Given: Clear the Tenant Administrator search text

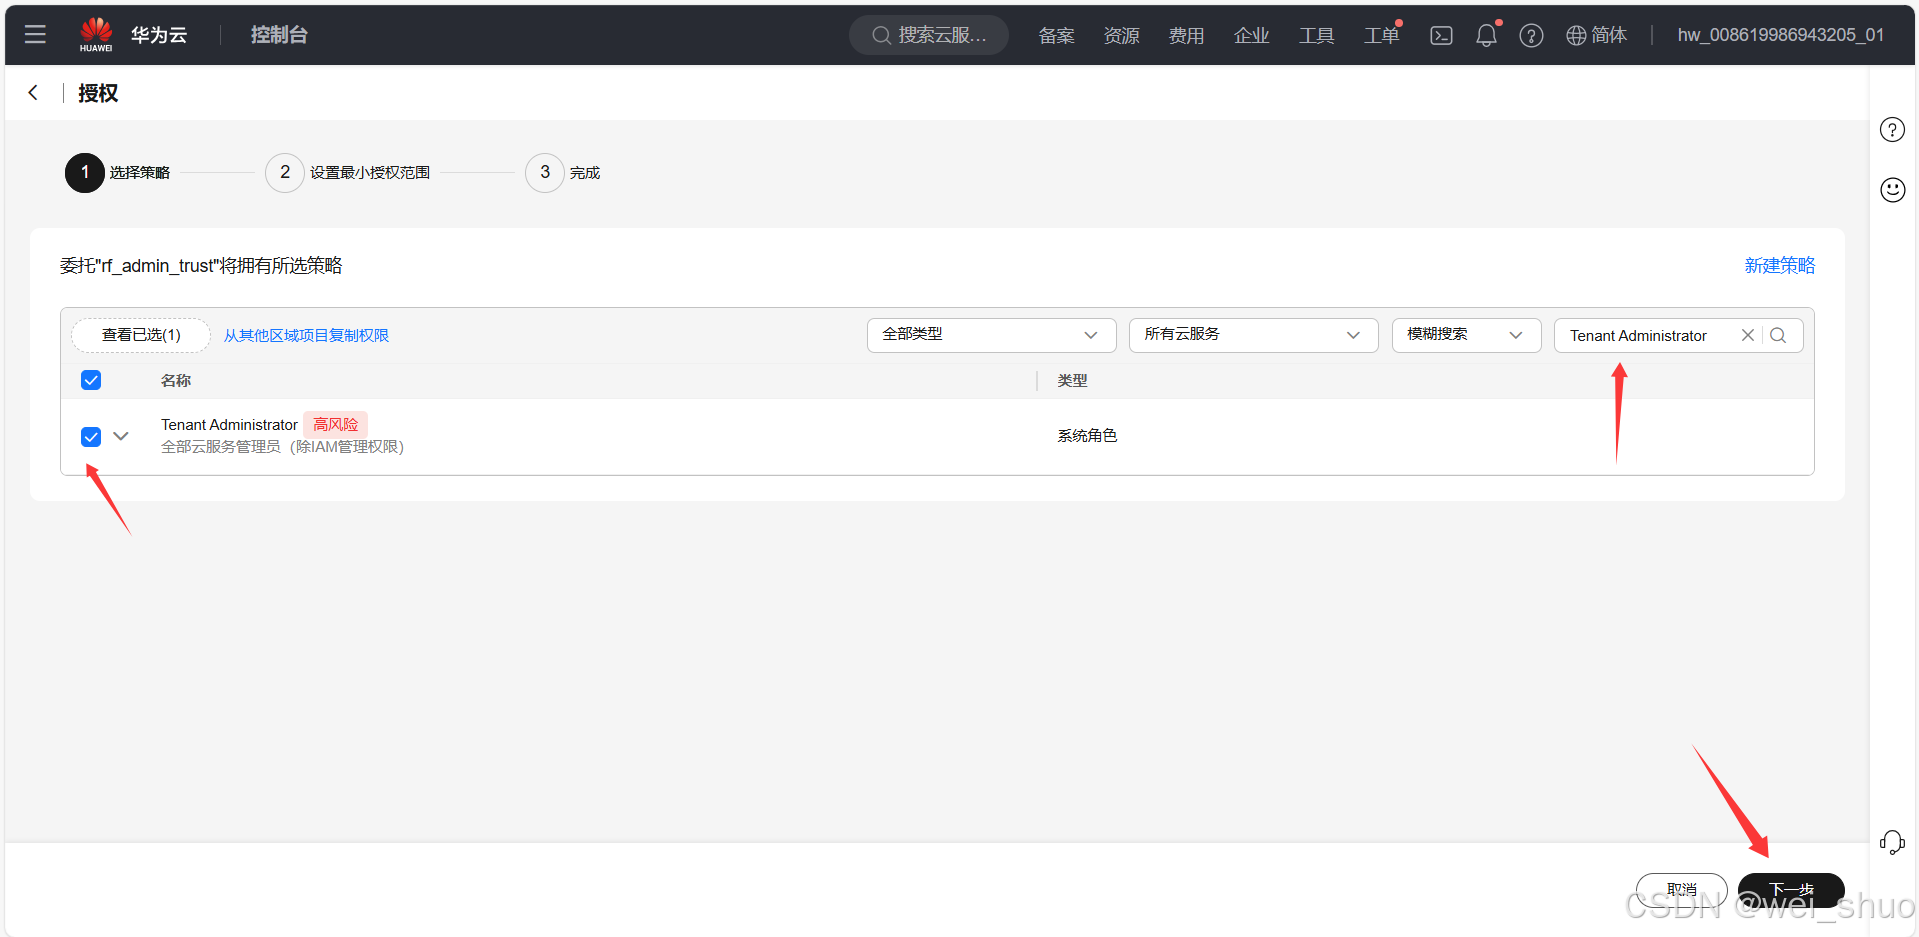Looking at the screenshot, I should pyautogui.click(x=1748, y=335).
